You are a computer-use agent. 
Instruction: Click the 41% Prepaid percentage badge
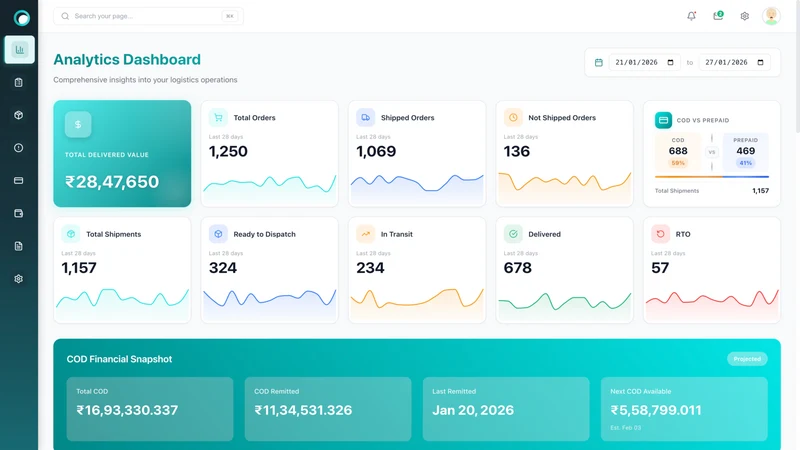(x=745, y=163)
